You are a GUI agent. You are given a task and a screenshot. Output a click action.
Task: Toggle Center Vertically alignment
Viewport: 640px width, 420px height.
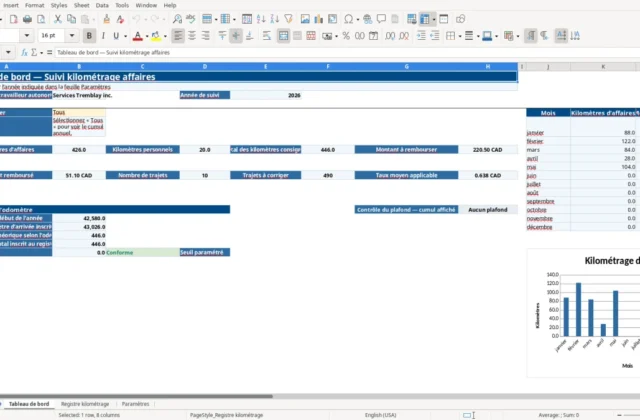[236, 36]
